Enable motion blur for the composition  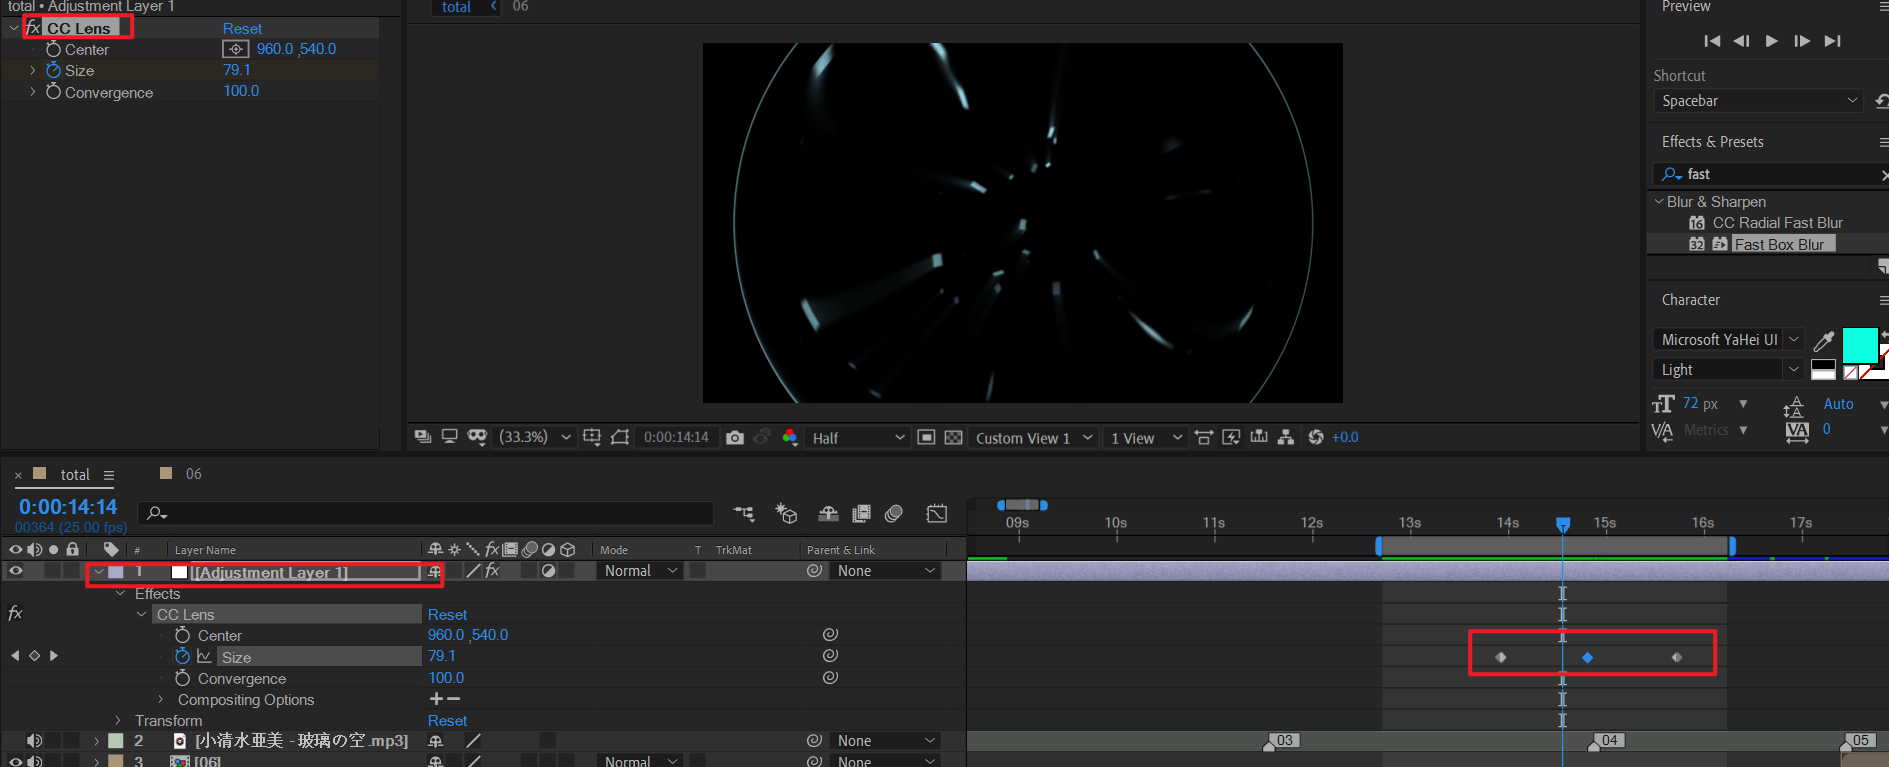click(x=894, y=514)
